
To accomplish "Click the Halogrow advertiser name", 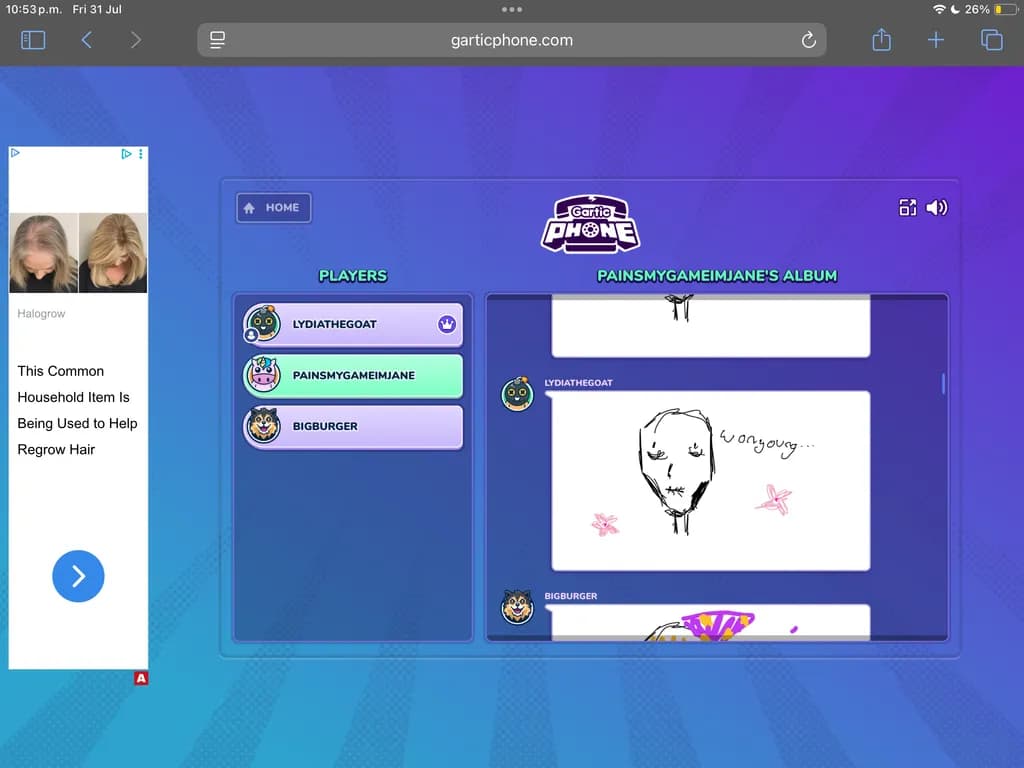I will 41,313.
